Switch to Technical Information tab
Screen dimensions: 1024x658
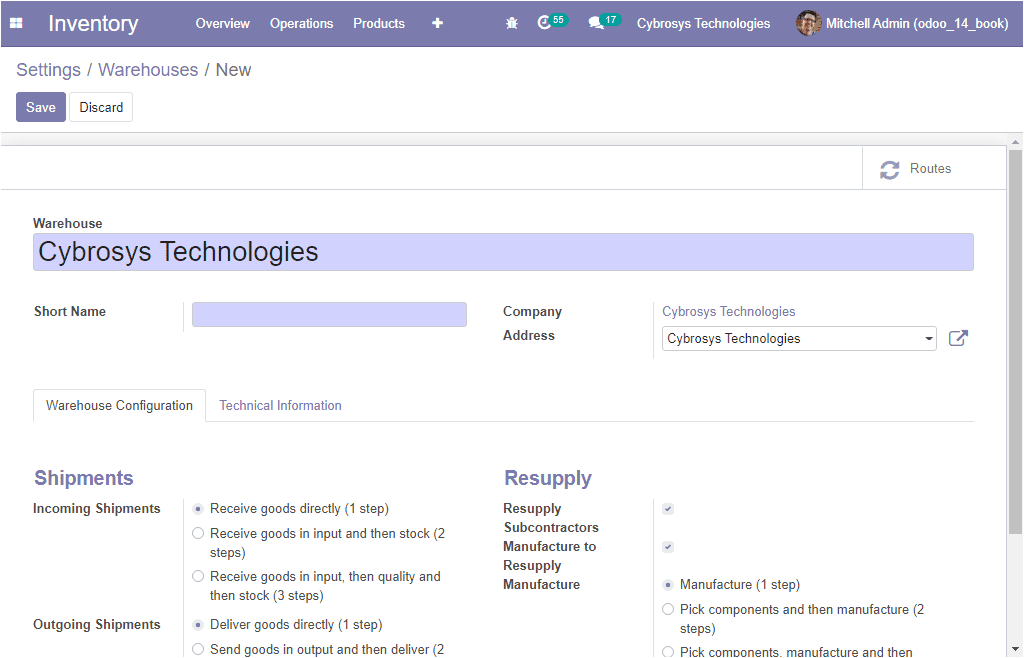click(280, 405)
